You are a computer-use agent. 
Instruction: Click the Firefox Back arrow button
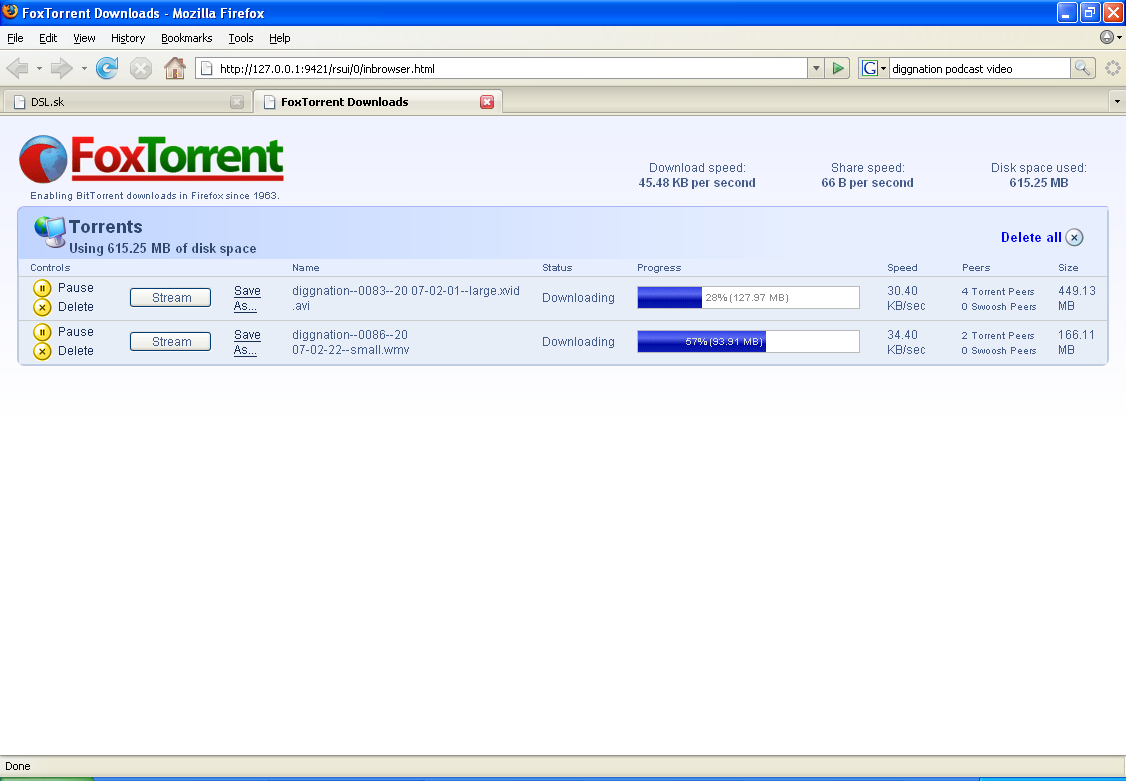pyautogui.click(x=17, y=69)
